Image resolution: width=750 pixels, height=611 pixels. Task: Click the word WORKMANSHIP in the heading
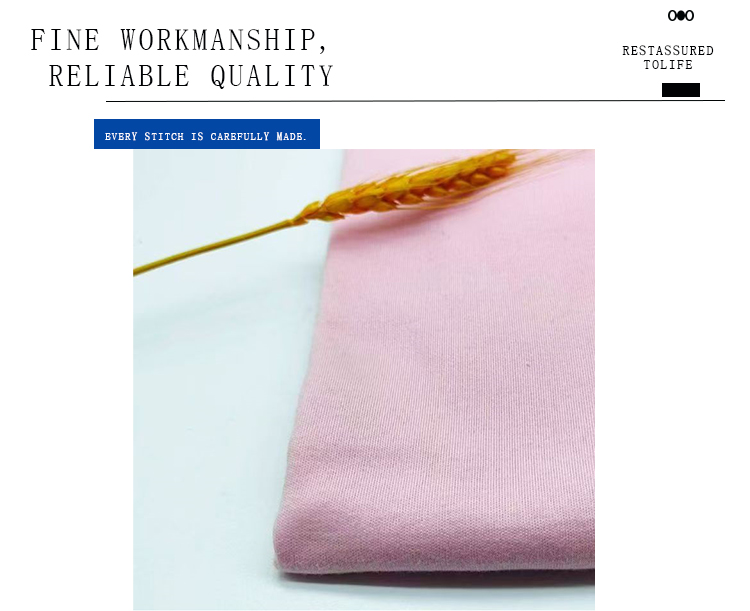click(x=224, y=40)
